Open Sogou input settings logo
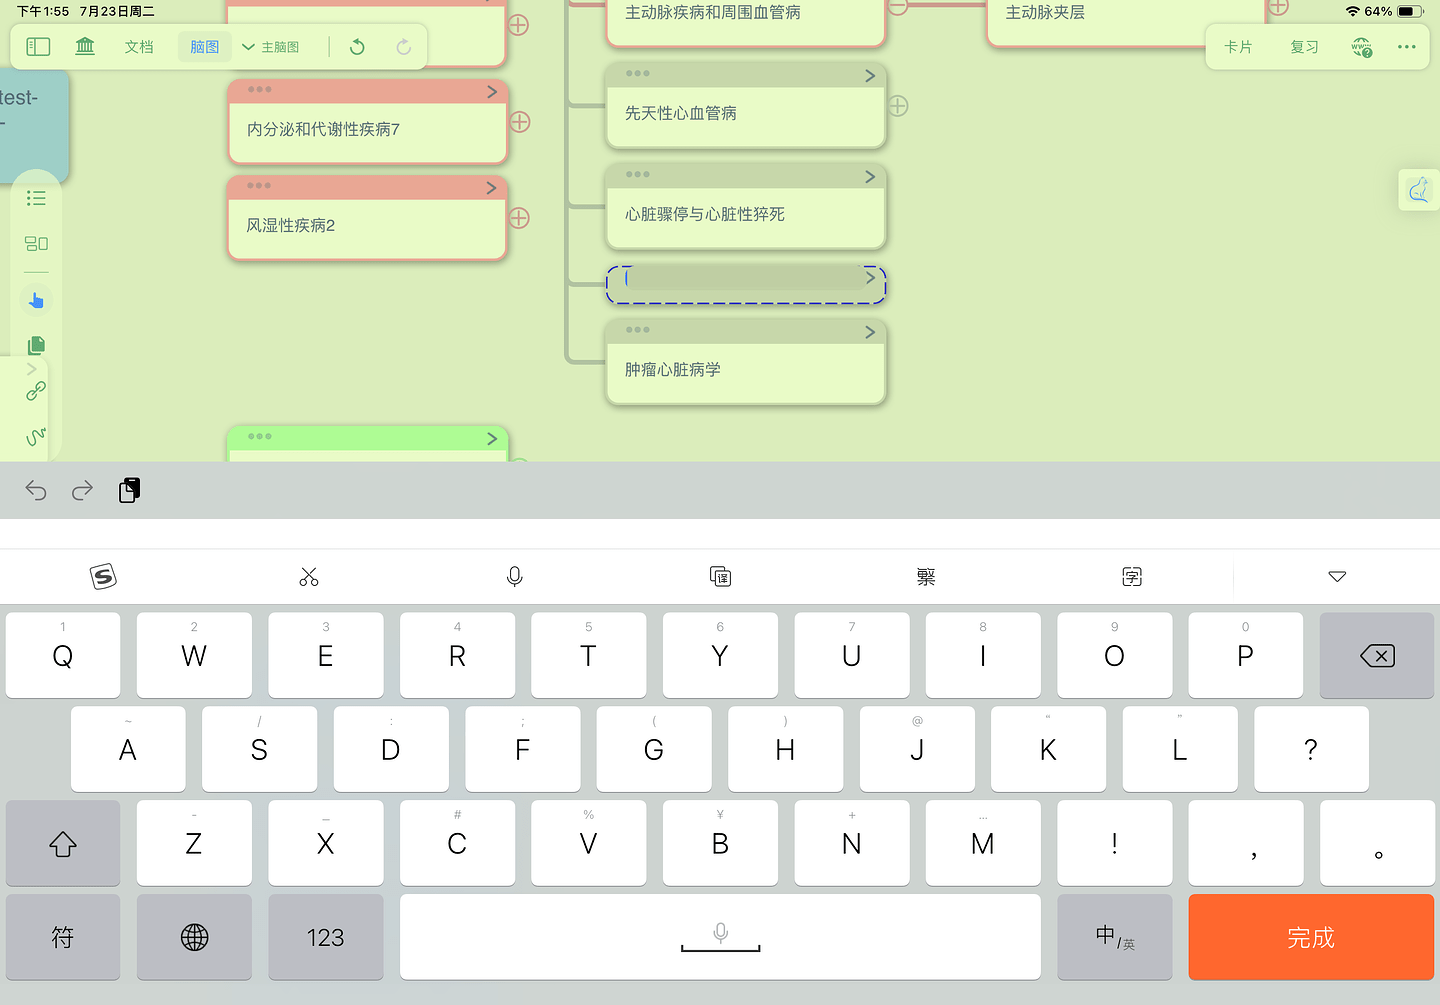 pyautogui.click(x=103, y=577)
